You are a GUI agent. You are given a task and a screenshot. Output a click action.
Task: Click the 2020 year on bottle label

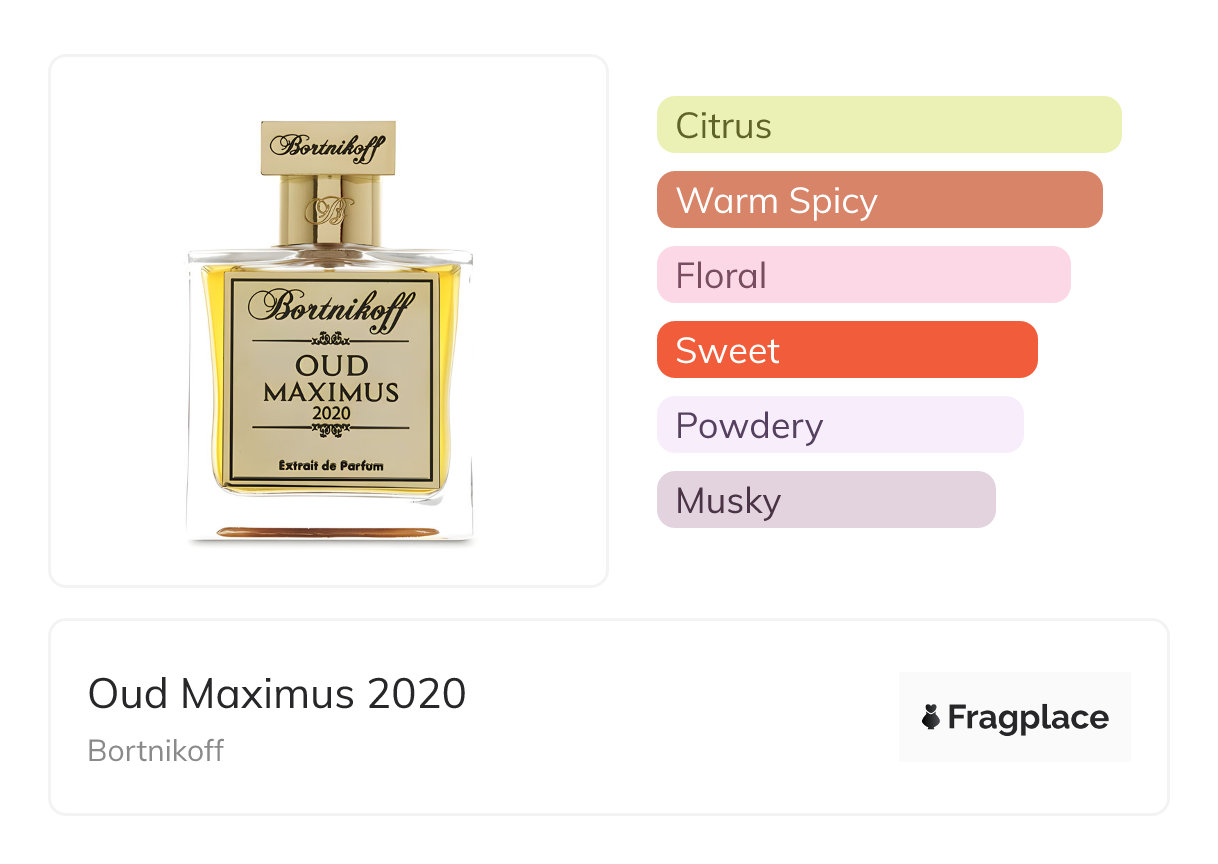coord(330,412)
